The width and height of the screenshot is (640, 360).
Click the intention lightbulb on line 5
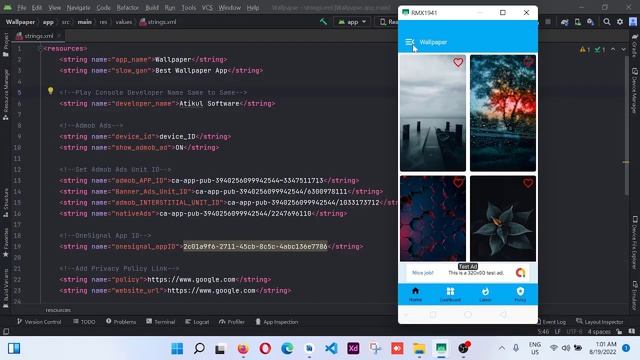pyautogui.click(x=50, y=91)
